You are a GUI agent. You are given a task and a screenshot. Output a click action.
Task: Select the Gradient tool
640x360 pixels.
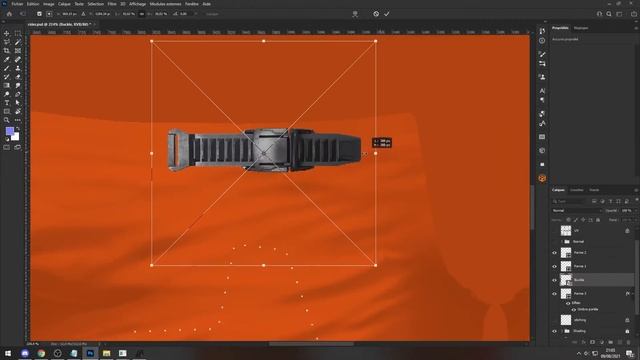coord(7,85)
